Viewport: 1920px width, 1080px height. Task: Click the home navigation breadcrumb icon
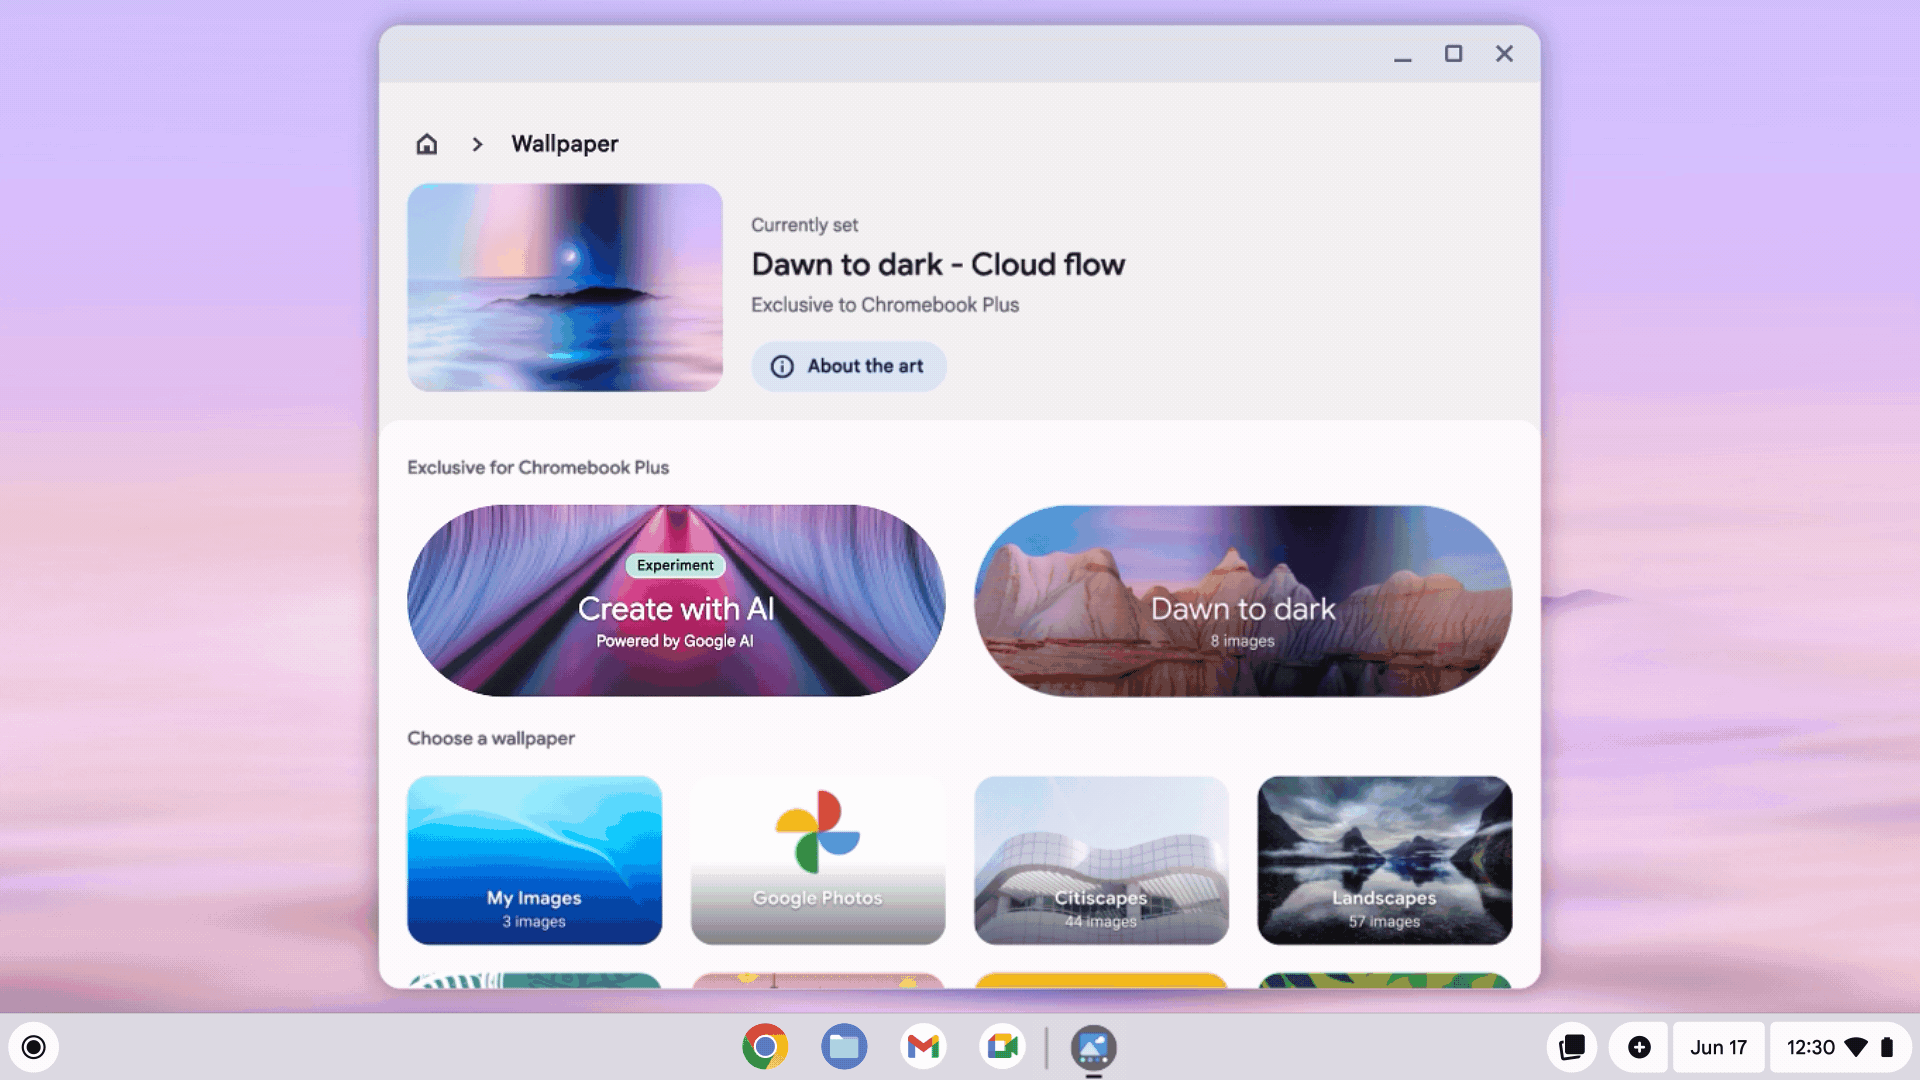426,144
